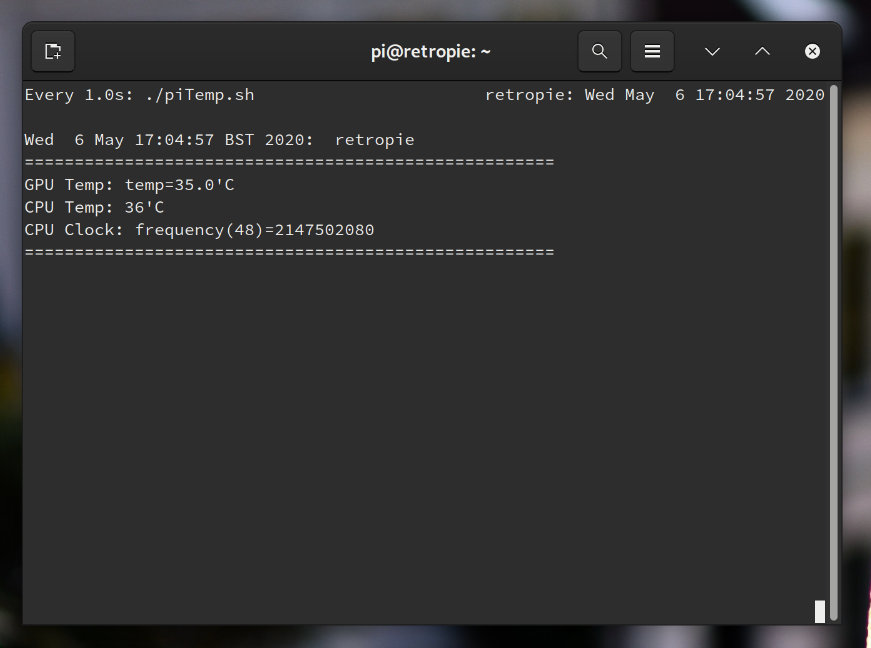
Task: Click the vertical scrollbar of the terminal
Action: pos(833,353)
